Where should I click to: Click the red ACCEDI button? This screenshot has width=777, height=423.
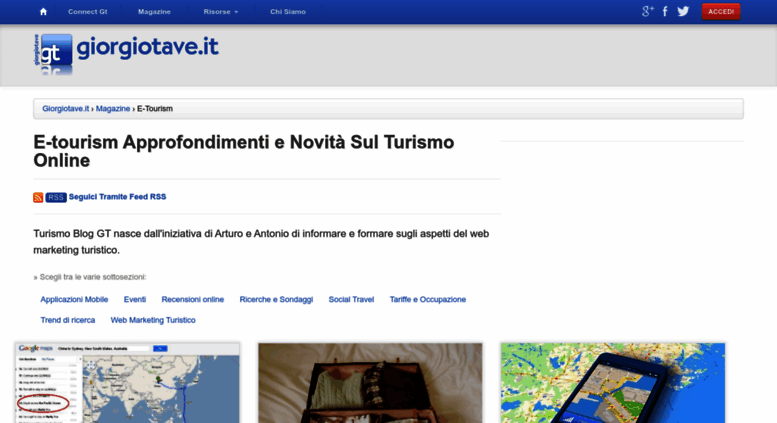pyautogui.click(x=721, y=11)
